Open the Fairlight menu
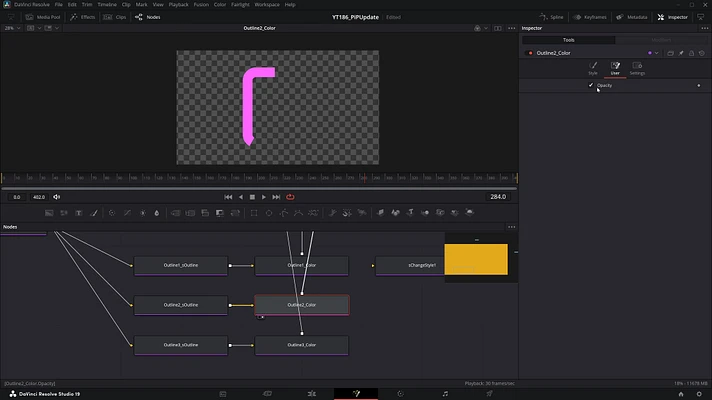This screenshot has height=400, width=712. [240, 5]
